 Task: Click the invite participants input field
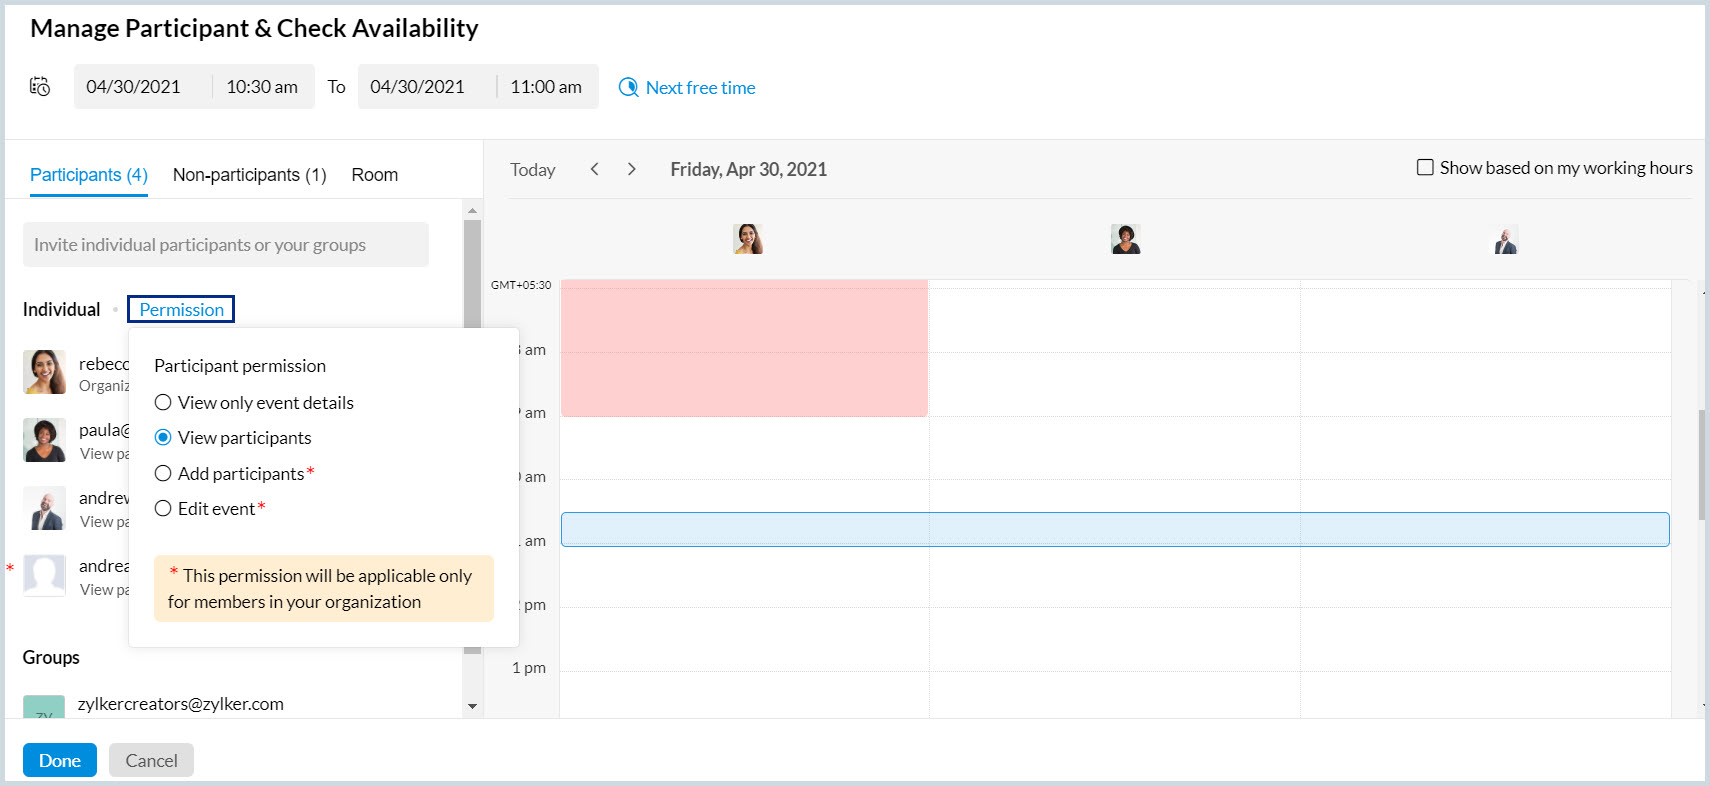click(226, 245)
